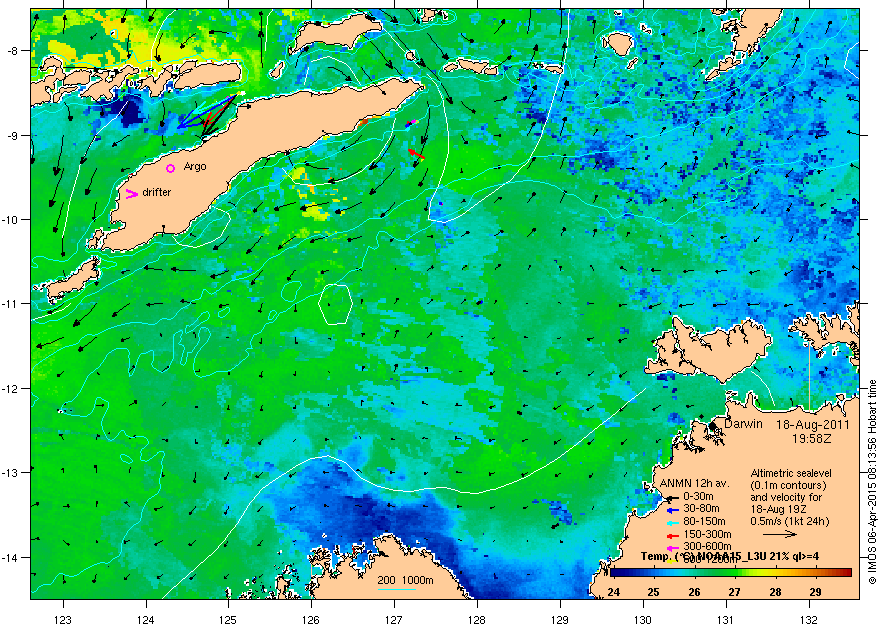880x630 pixels.
Task: Click the 80-150m legend label
Action: click(x=704, y=522)
